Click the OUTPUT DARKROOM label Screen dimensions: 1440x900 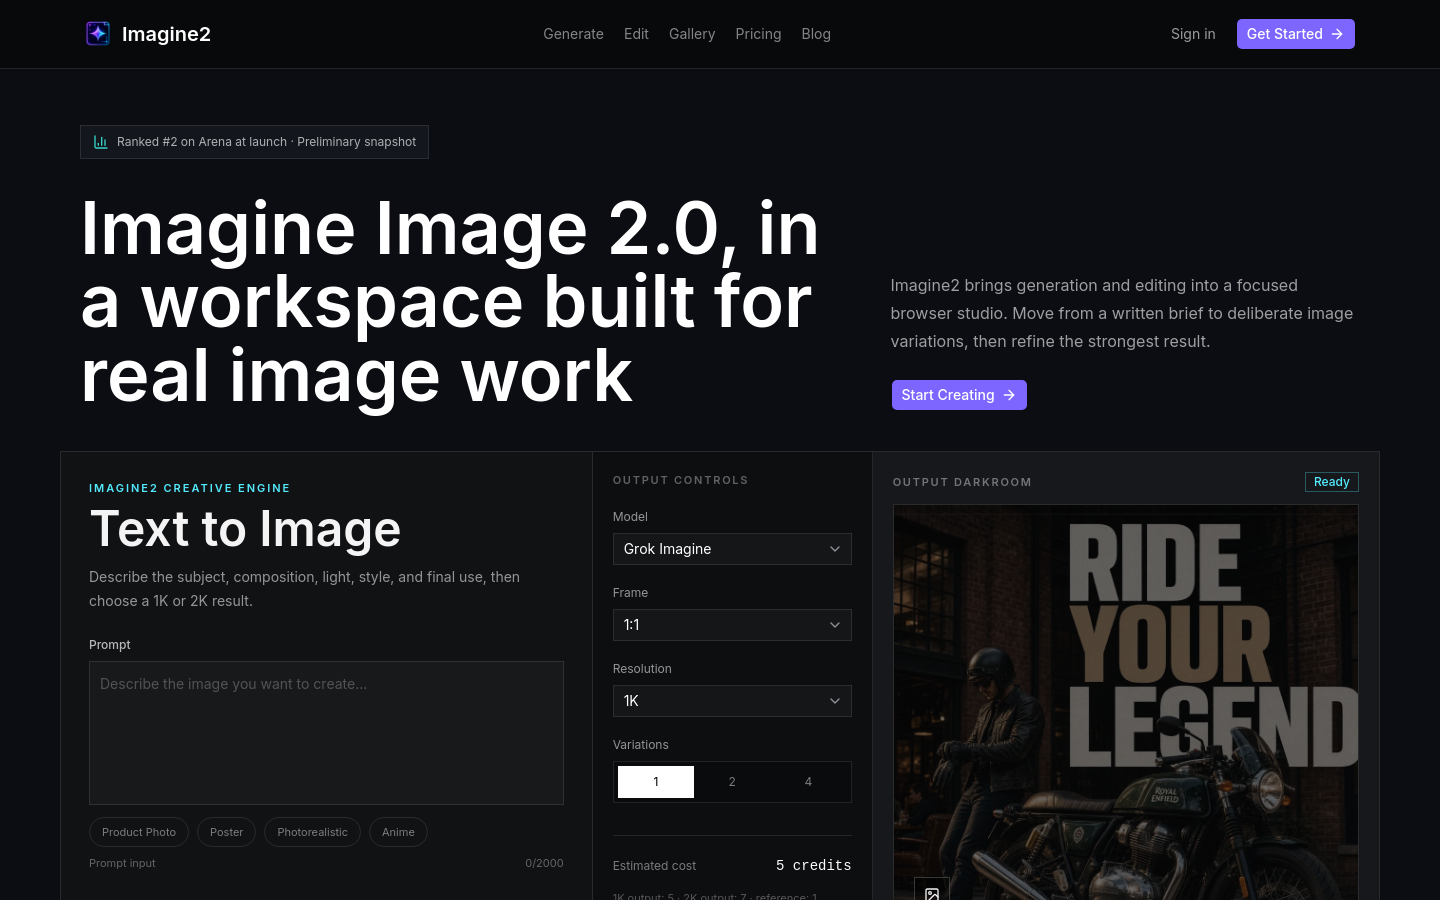click(x=962, y=482)
